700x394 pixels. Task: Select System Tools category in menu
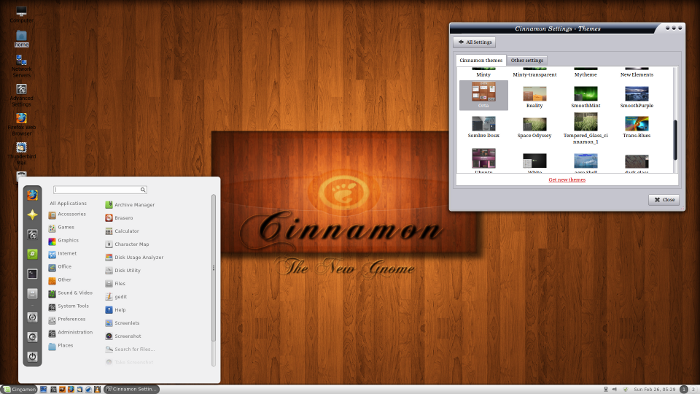pyautogui.click(x=69, y=306)
